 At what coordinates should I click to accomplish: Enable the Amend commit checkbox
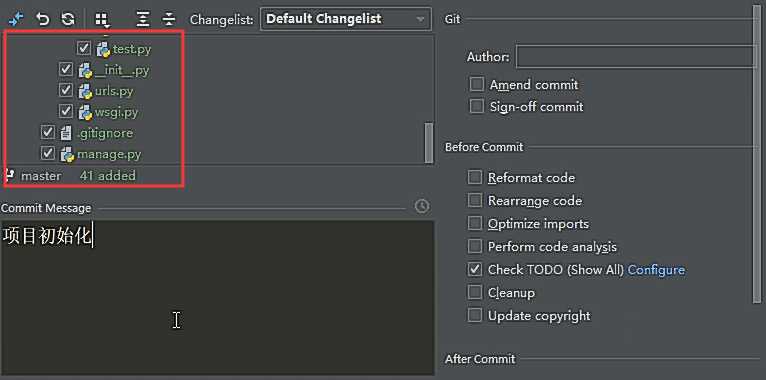(x=476, y=84)
